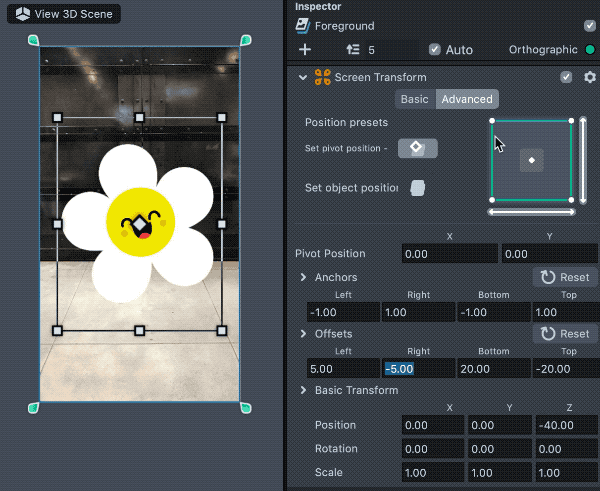
Task: Expand the Anchors section
Action: pyautogui.click(x=303, y=277)
